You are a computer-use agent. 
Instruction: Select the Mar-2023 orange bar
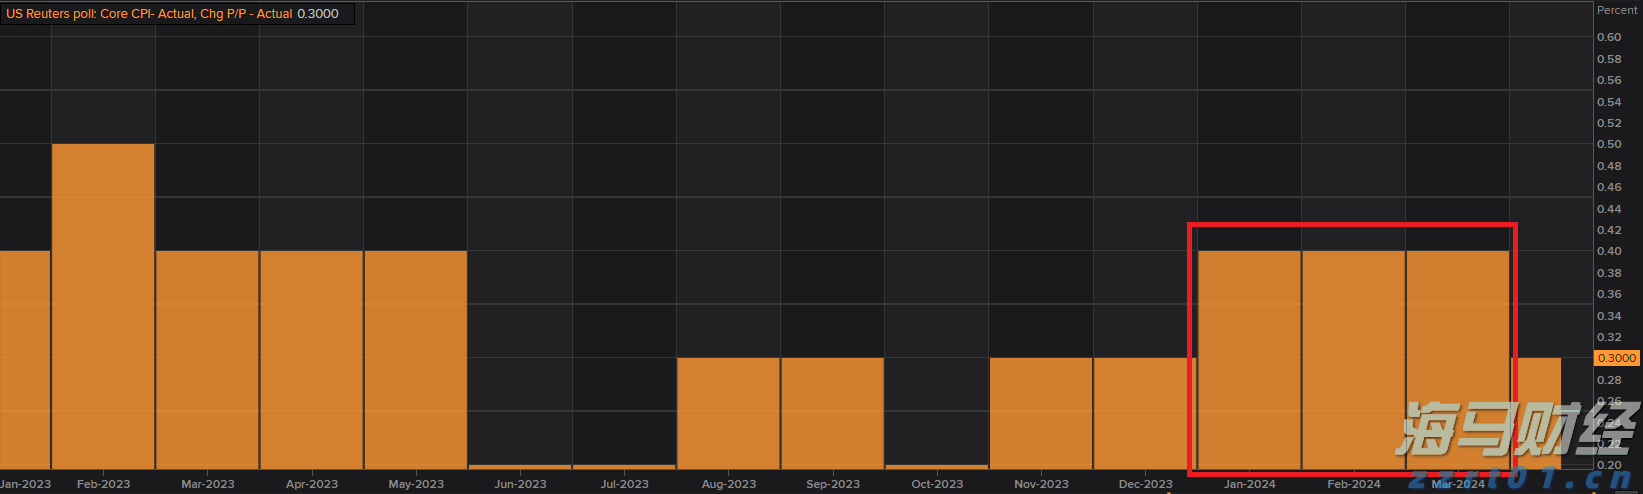(x=207, y=359)
